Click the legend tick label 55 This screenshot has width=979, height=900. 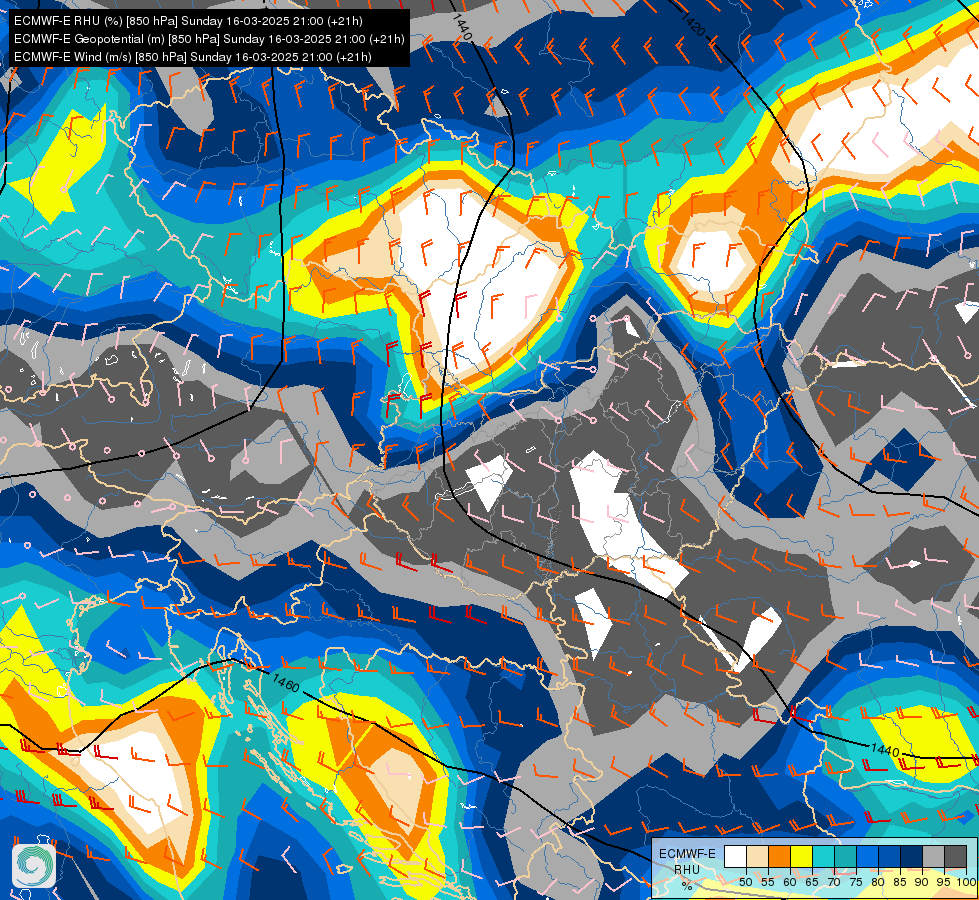(x=767, y=882)
